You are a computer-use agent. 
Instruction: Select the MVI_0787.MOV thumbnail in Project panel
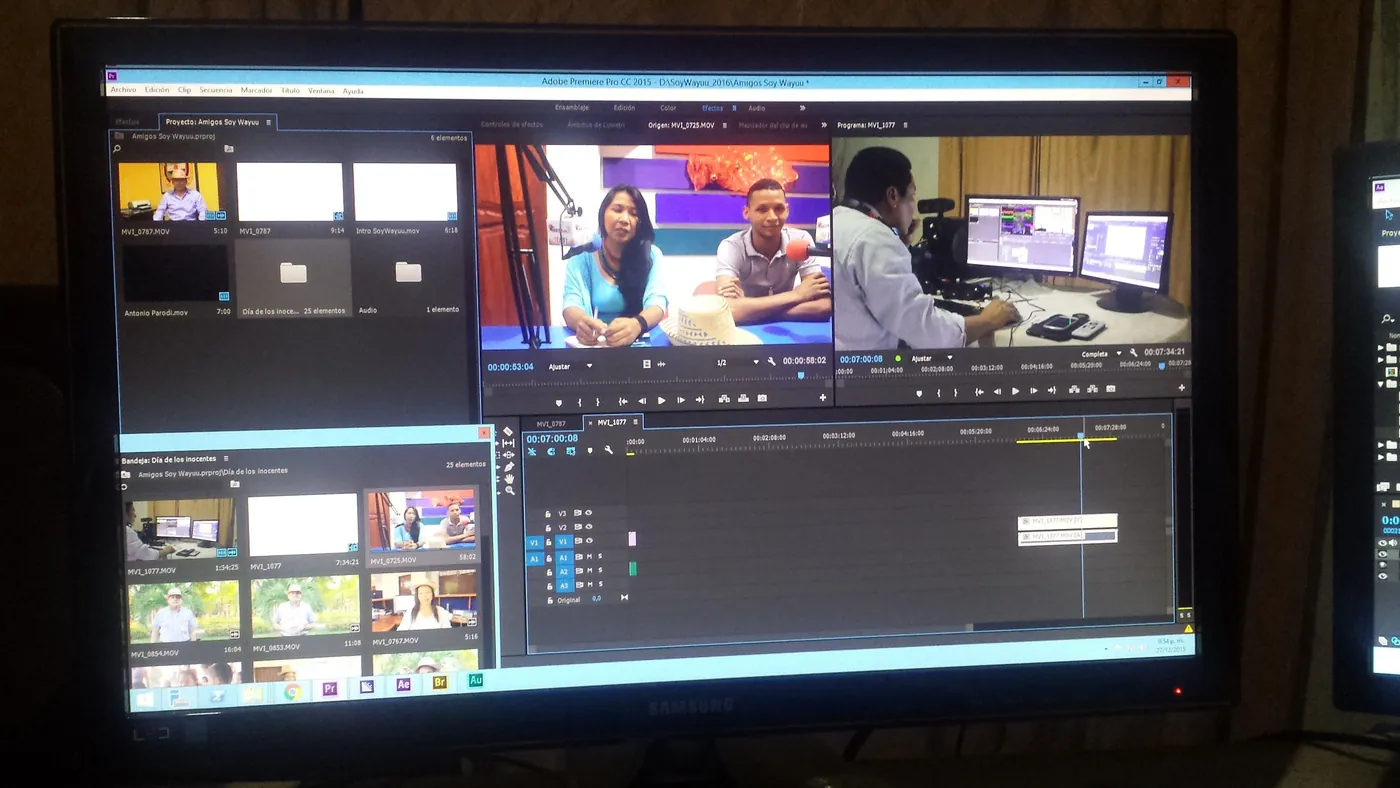pyautogui.click(x=171, y=191)
